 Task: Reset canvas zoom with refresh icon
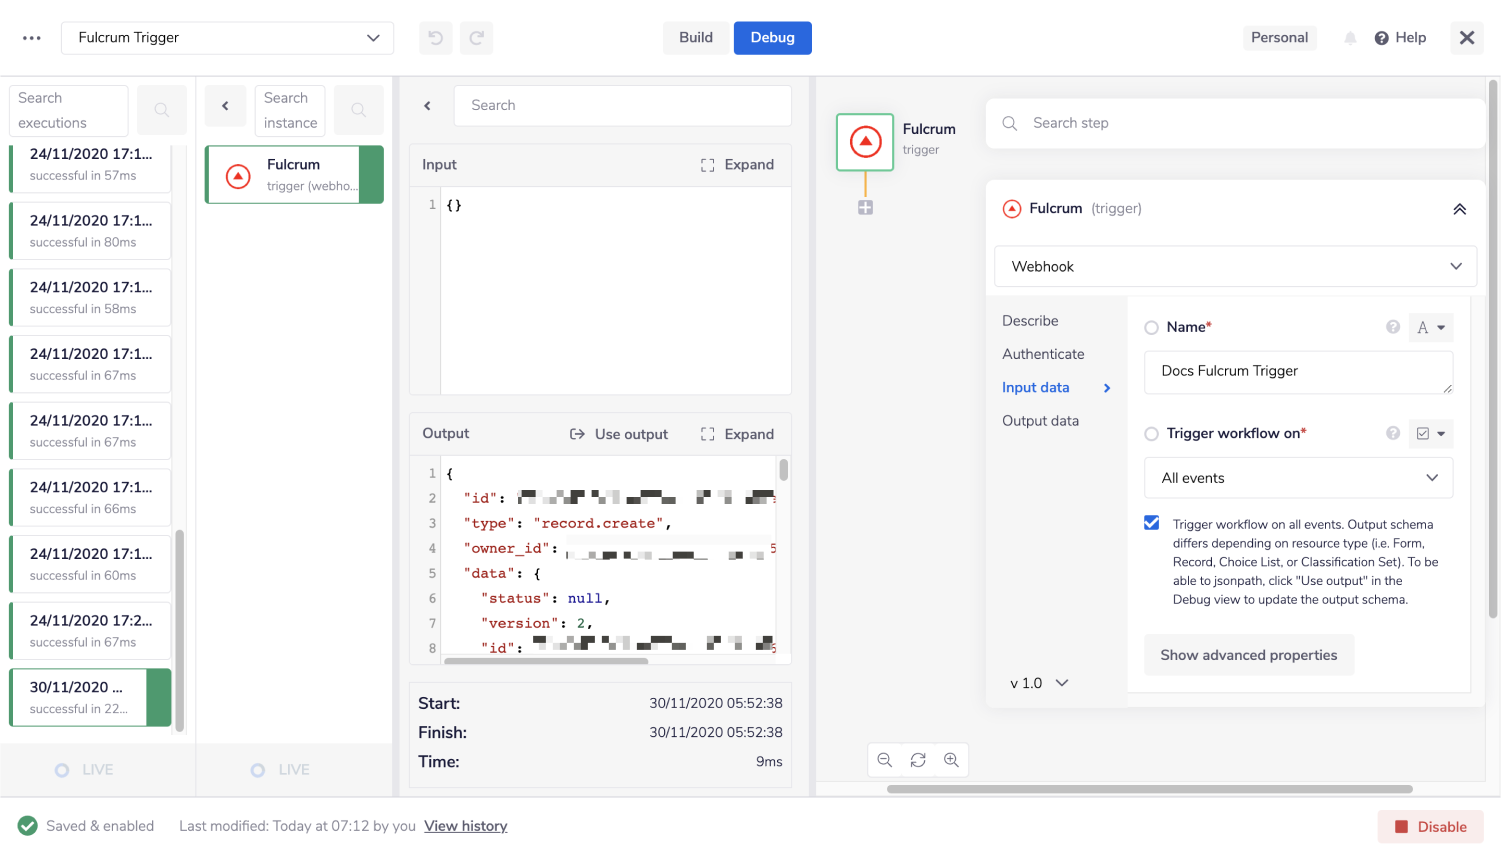coord(918,760)
